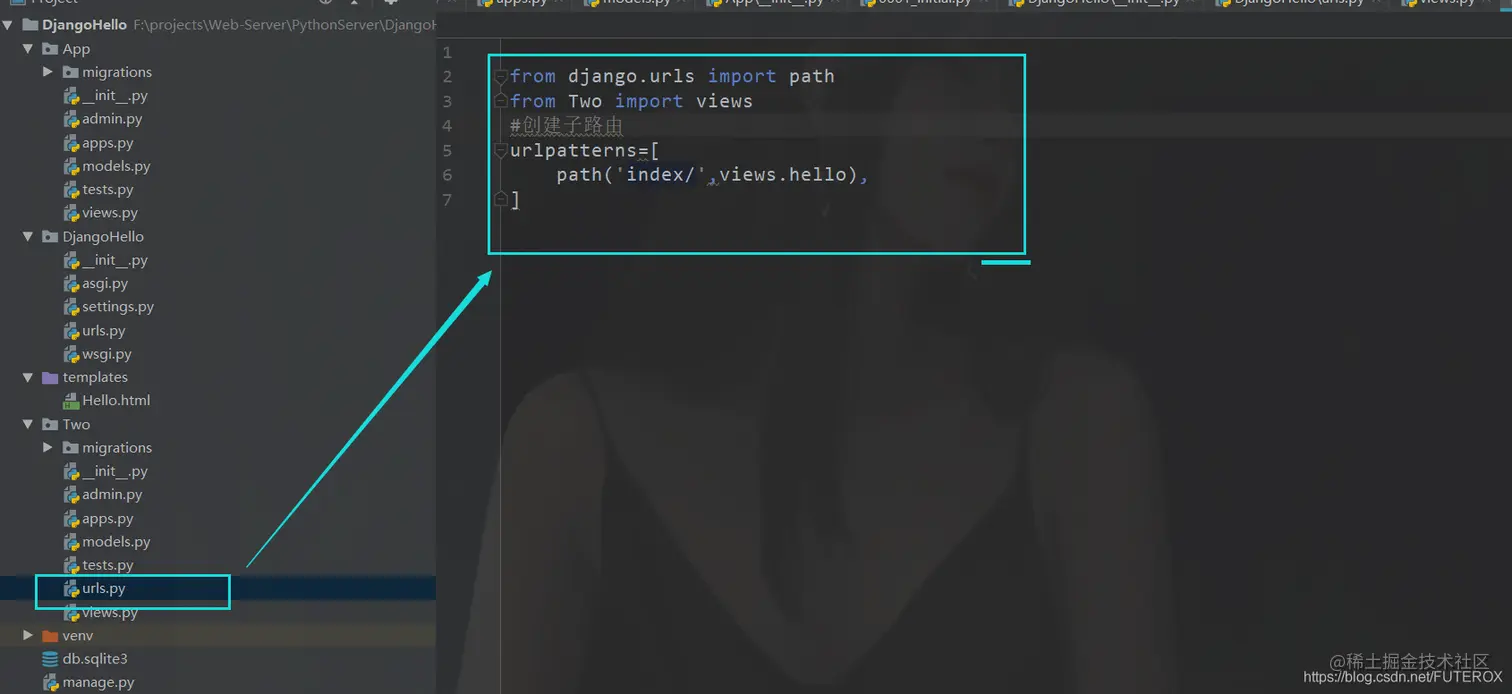Collapse the App folder arrow
The image size is (1512, 694).
coord(28,48)
